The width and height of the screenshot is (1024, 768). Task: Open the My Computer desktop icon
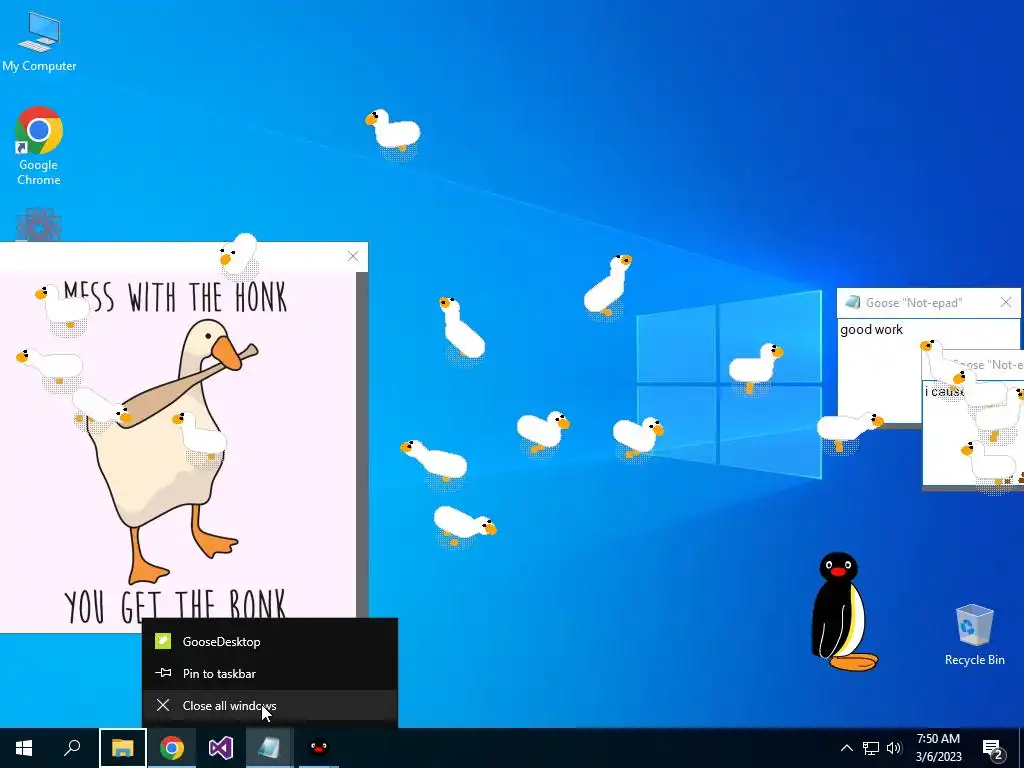pyautogui.click(x=39, y=42)
